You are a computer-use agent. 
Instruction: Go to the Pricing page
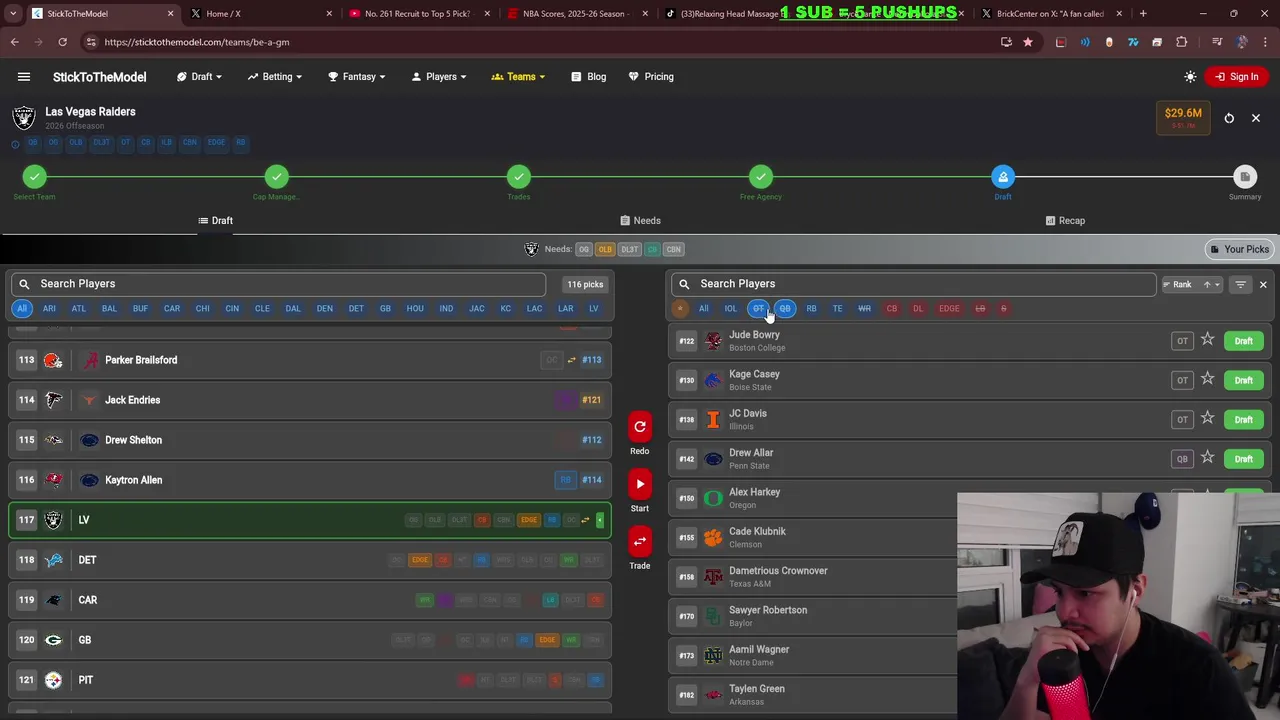pyautogui.click(x=651, y=77)
